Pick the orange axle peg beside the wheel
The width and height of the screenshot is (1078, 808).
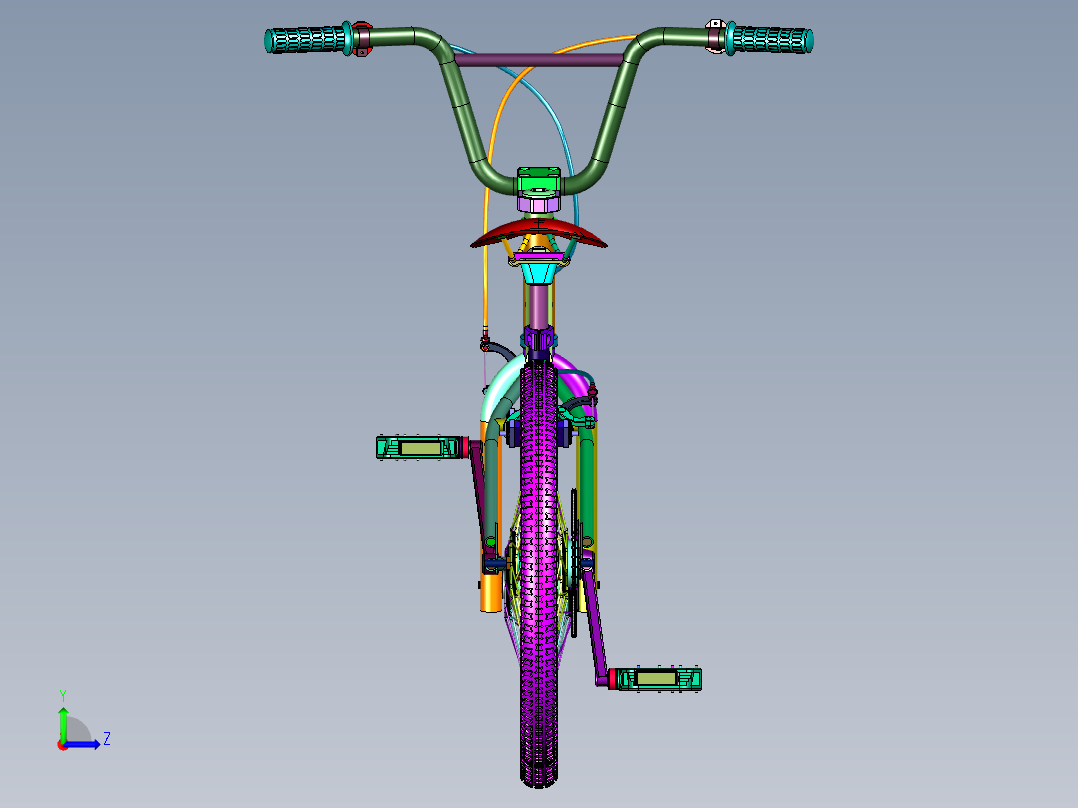click(x=490, y=591)
